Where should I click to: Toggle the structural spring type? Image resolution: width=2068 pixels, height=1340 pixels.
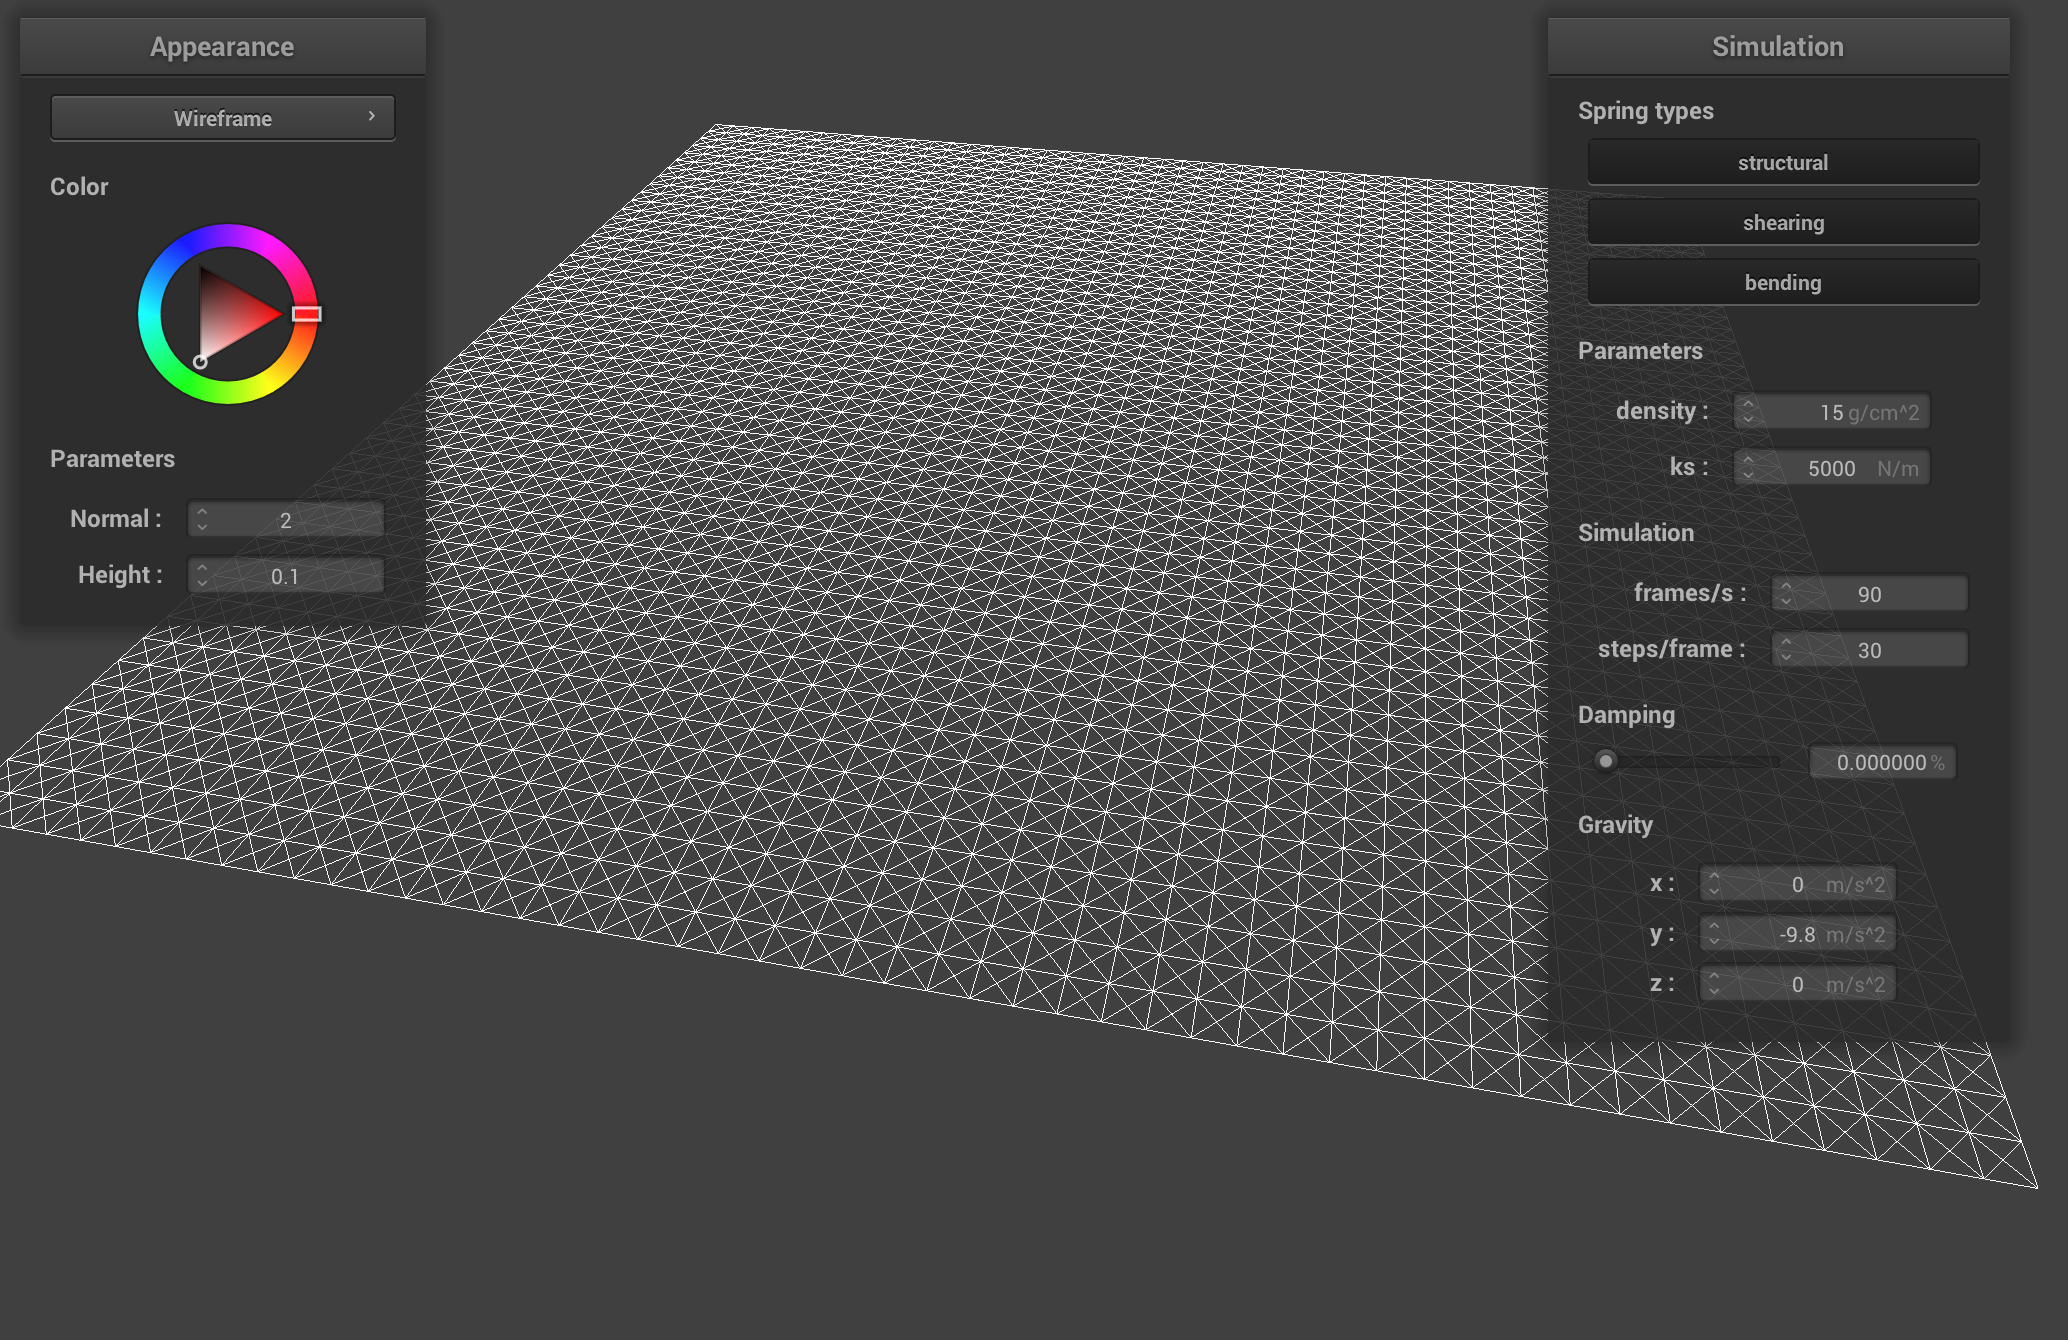tap(1783, 162)
